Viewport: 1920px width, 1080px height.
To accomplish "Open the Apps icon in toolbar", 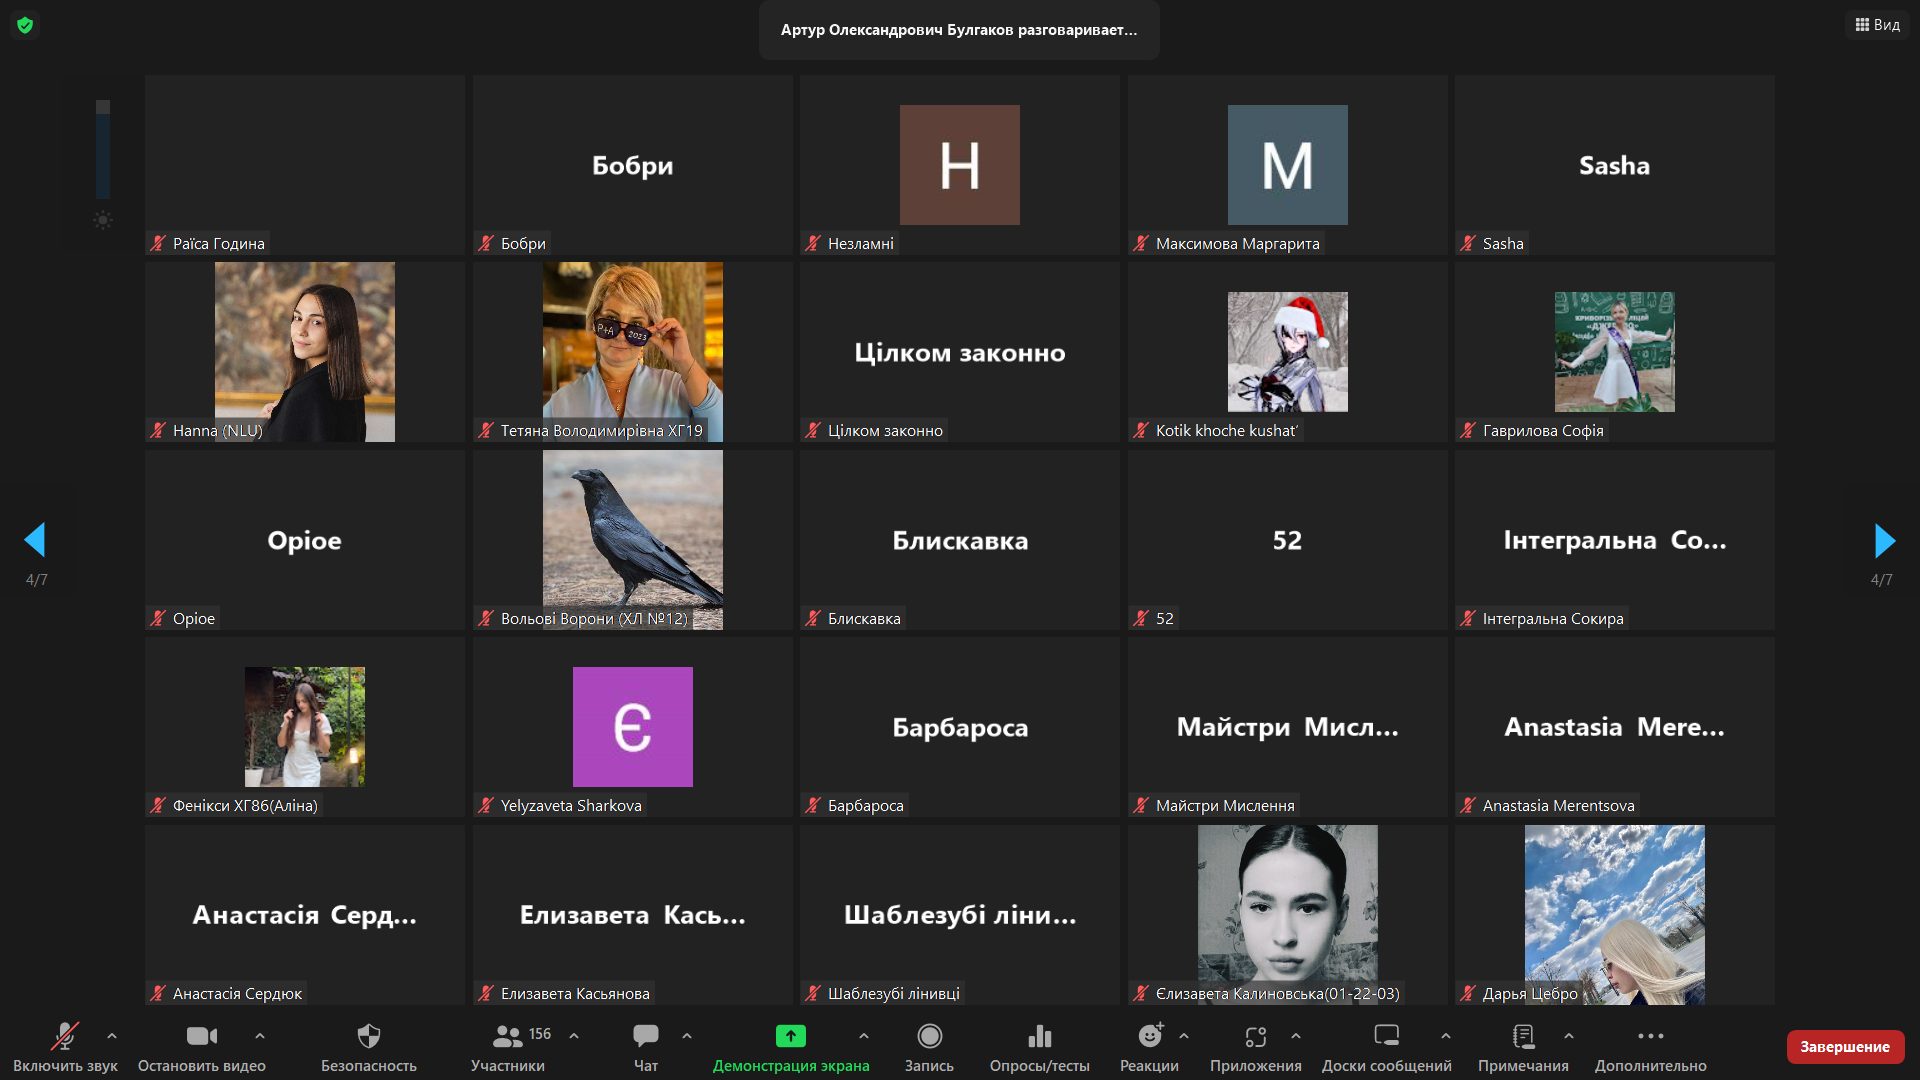I will coord(1255,1037).
